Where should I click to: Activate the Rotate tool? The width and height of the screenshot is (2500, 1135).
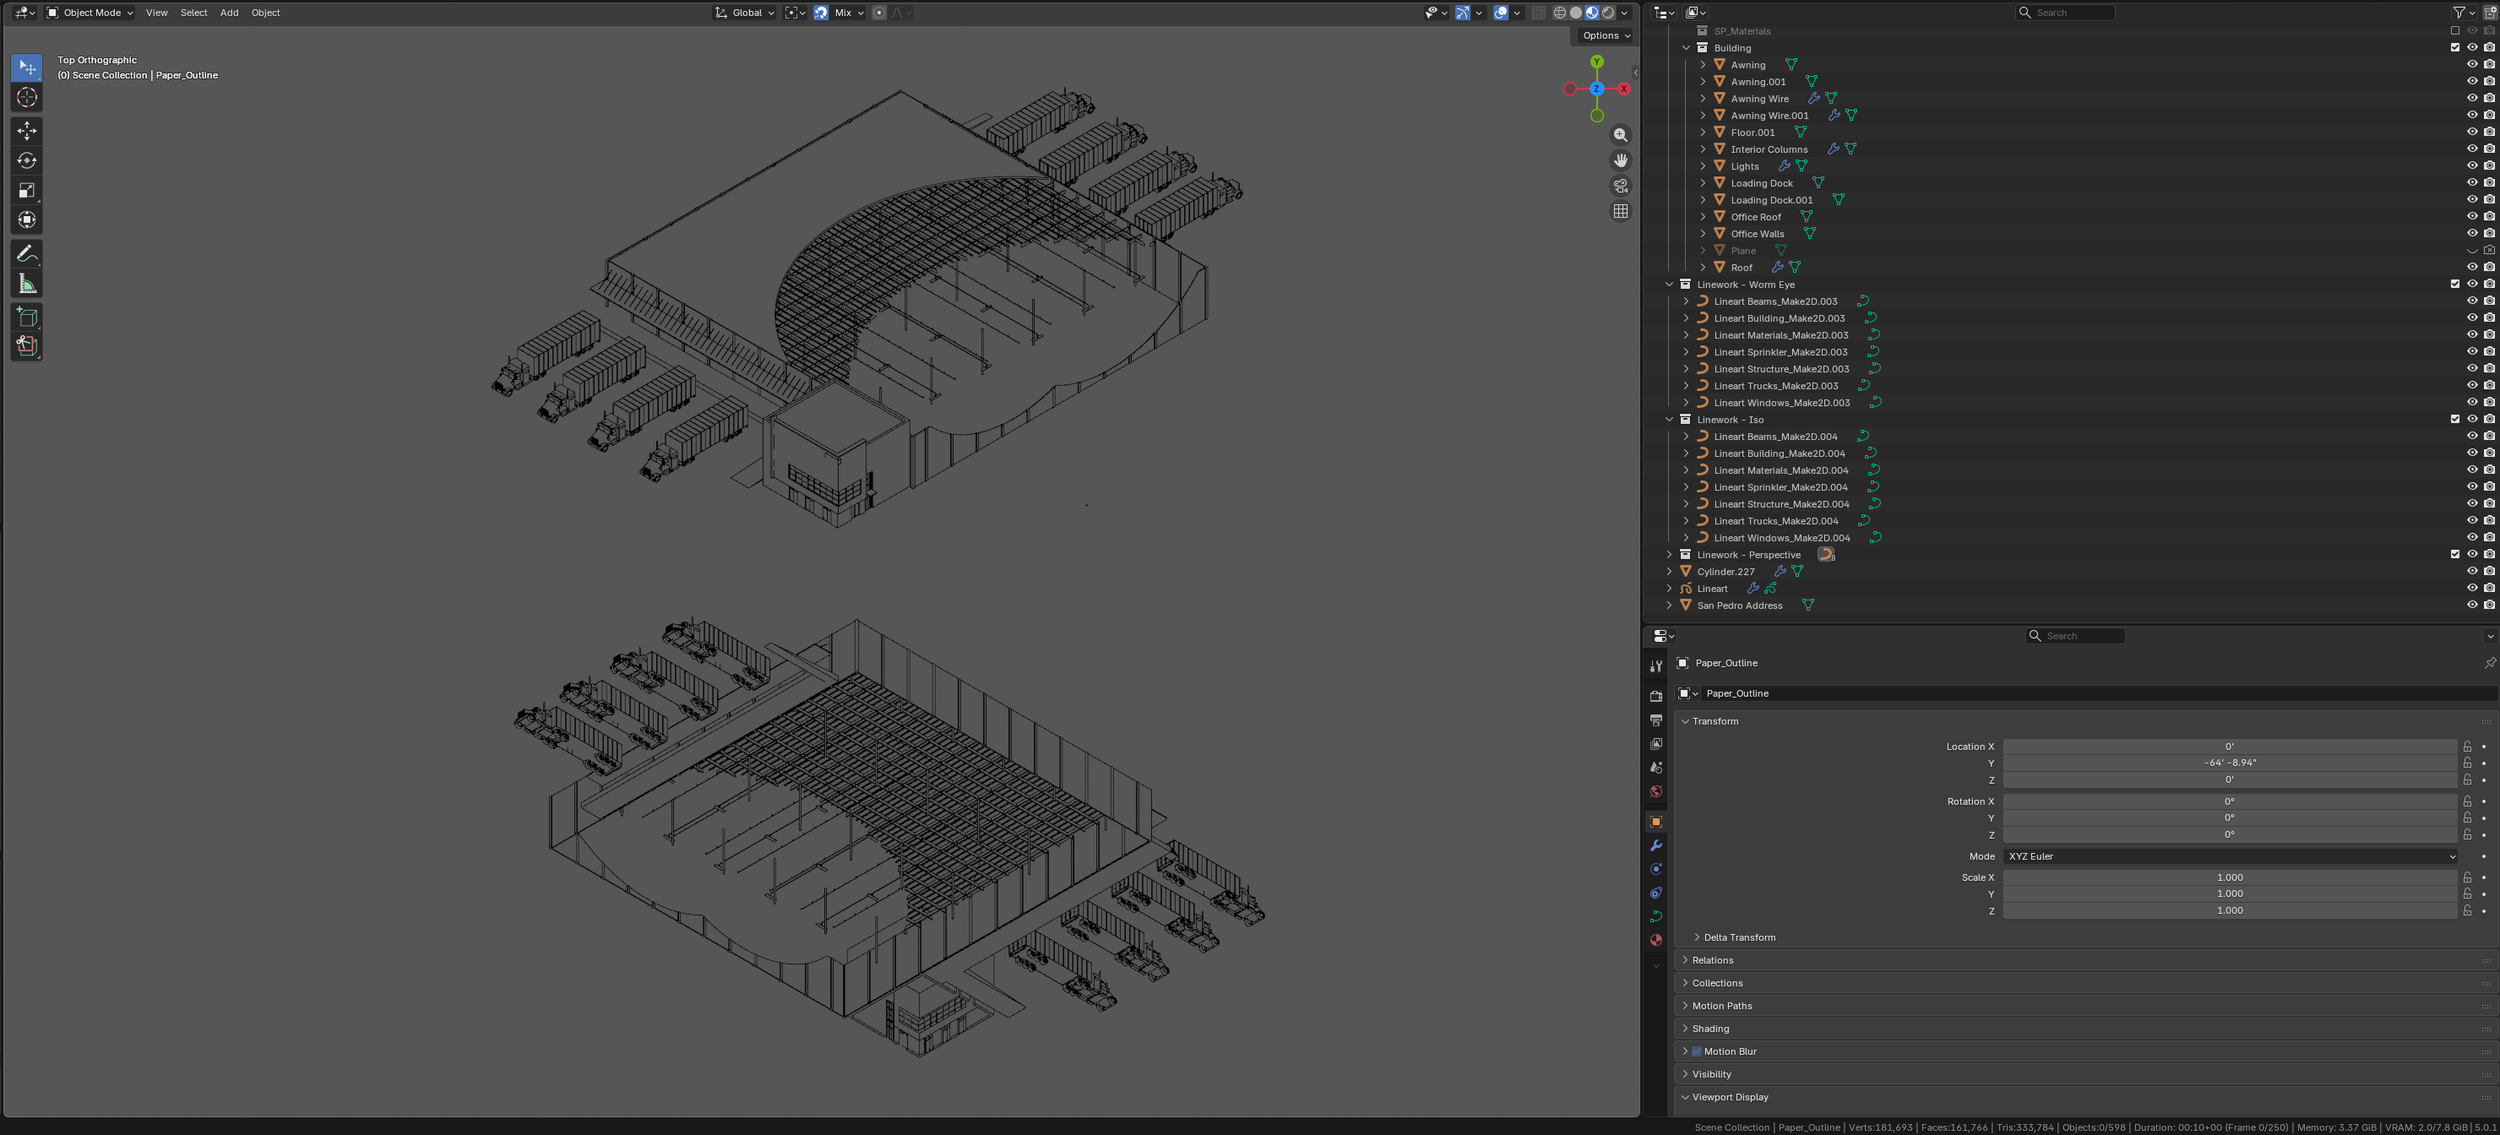click(x=27, y=160)
